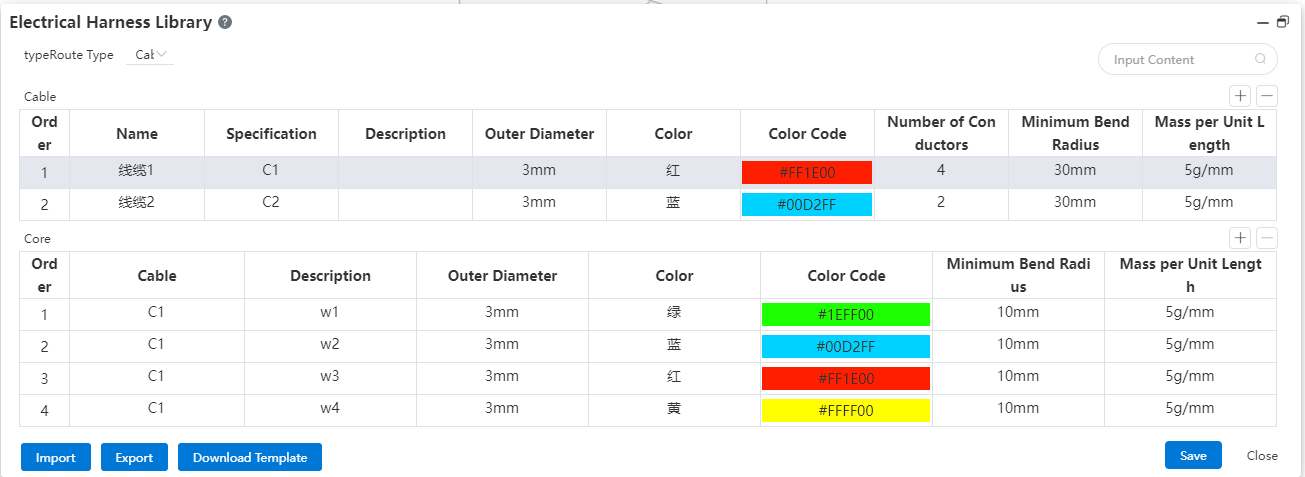Click the Close link
Viewport: 1305px width, 477px height.
point(1262,455)
